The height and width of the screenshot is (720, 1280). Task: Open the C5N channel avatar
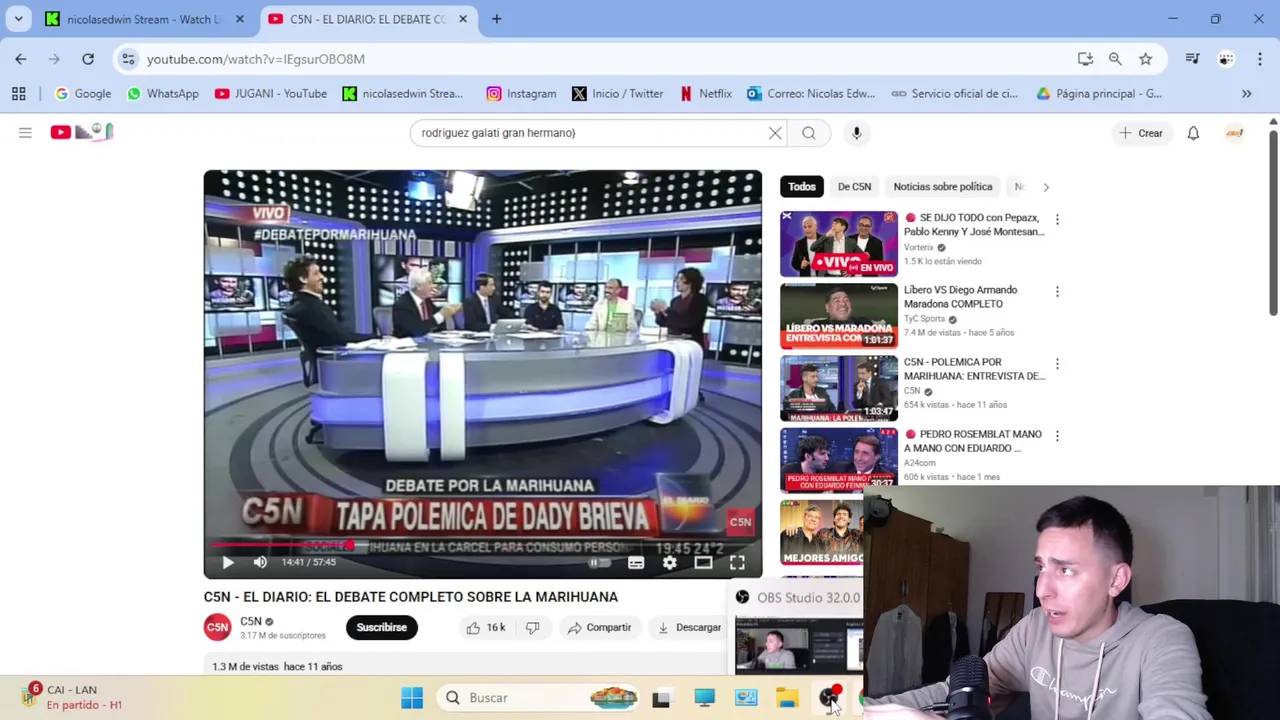click(217, 627)
